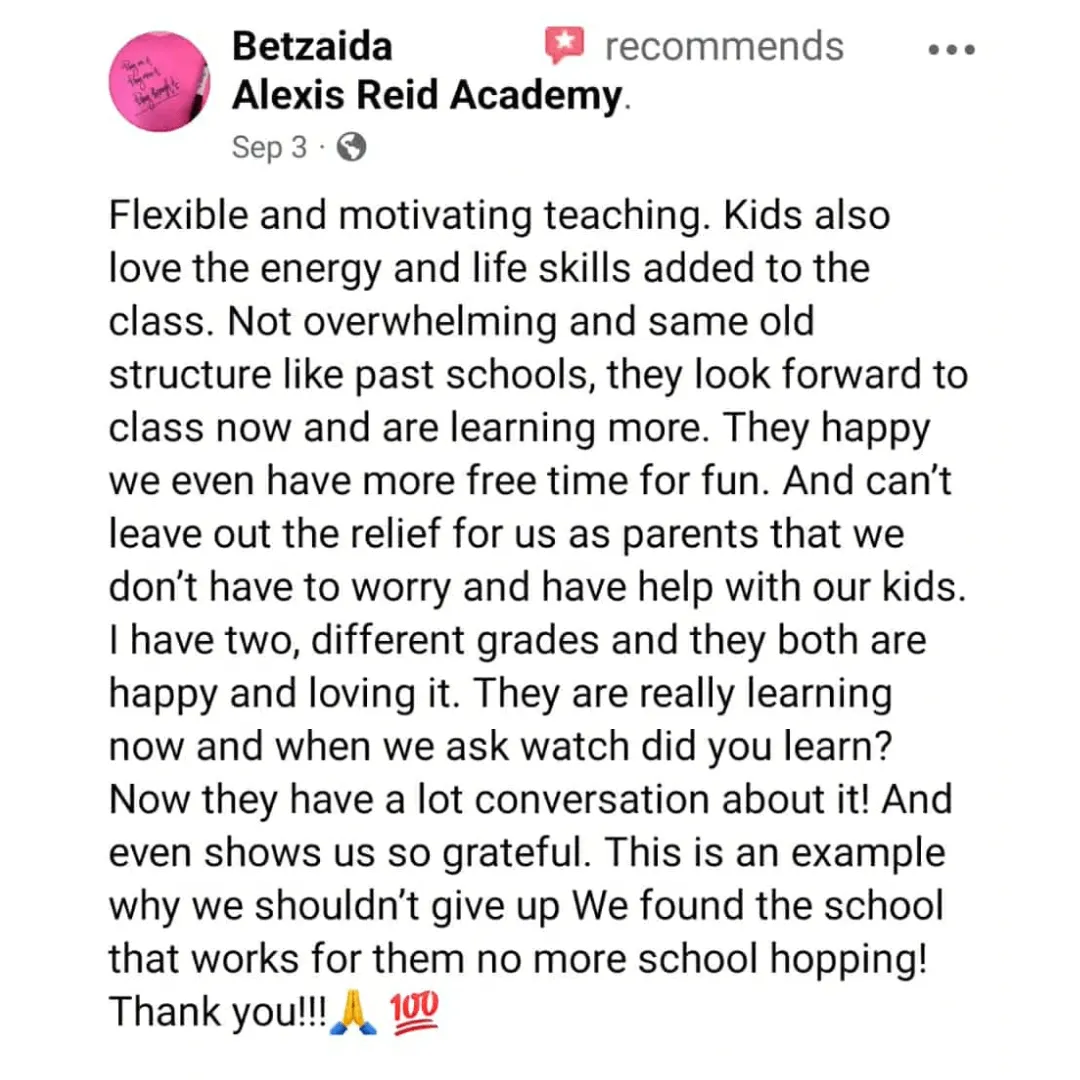
Task: Click the globe public audience icon
Action: point(351,147)
